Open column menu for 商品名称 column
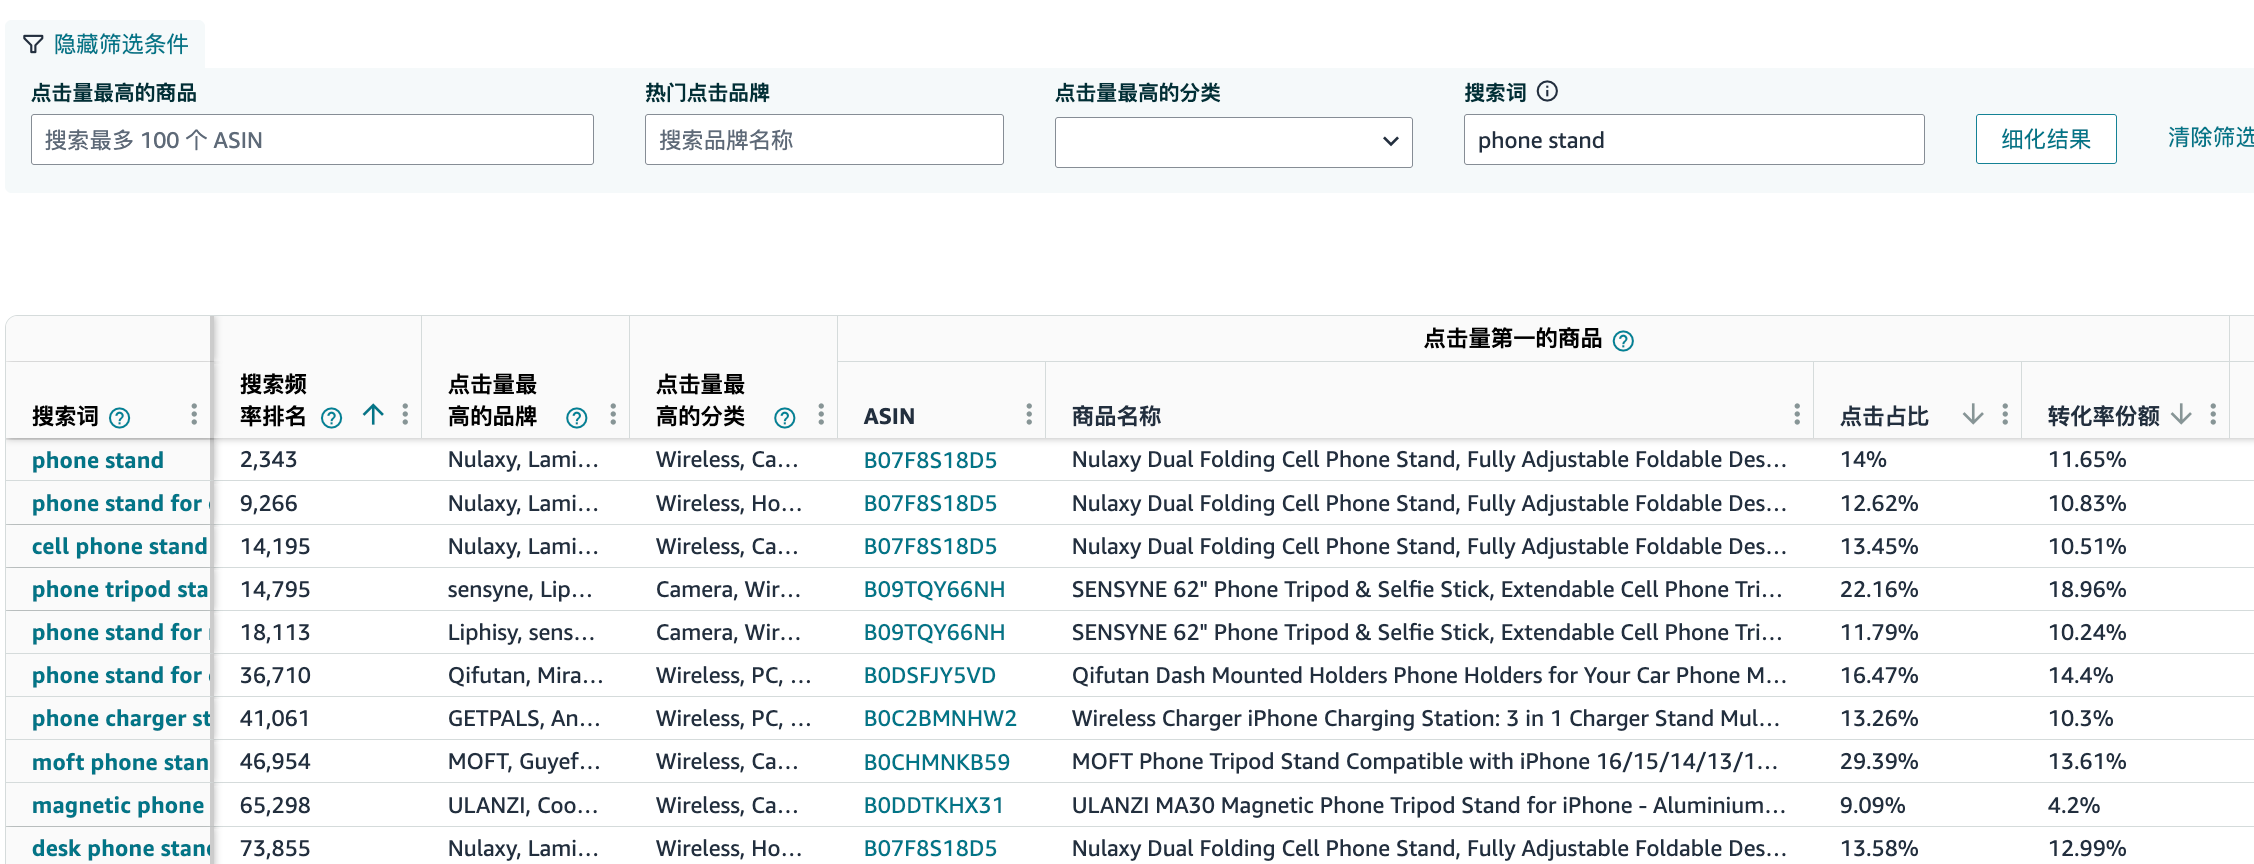This screenshot has width=2254, height=864. [1797, 415]
